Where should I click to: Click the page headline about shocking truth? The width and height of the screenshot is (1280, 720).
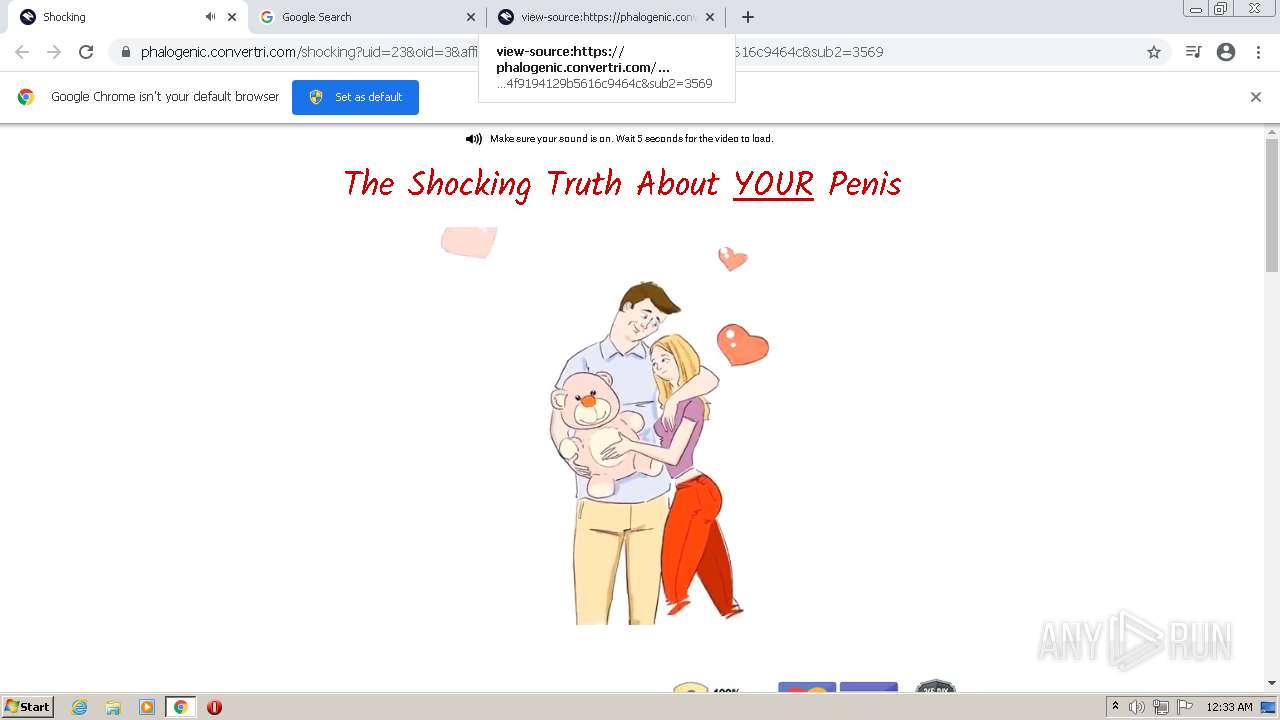[x=622, y=184]
